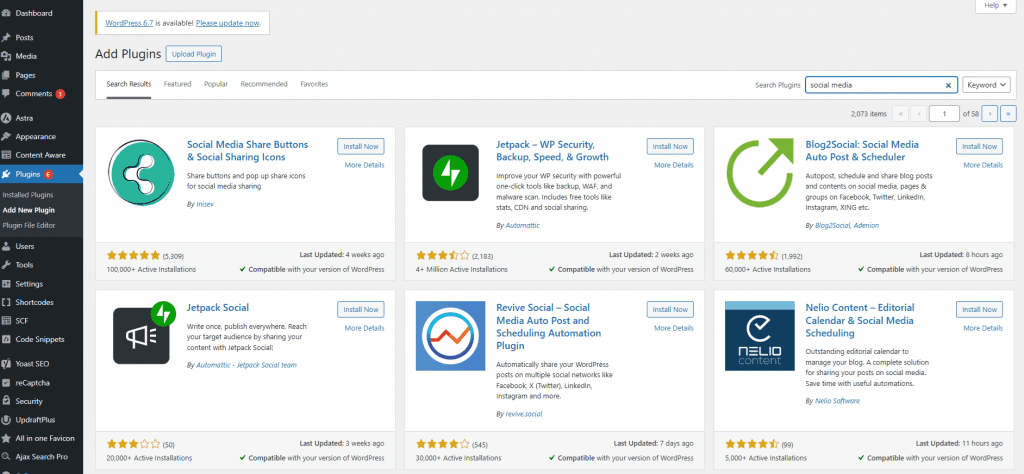Click the Pages sidebar icon
The height and width of the screenshot is (474, 1024).
(x=6, y=75)
